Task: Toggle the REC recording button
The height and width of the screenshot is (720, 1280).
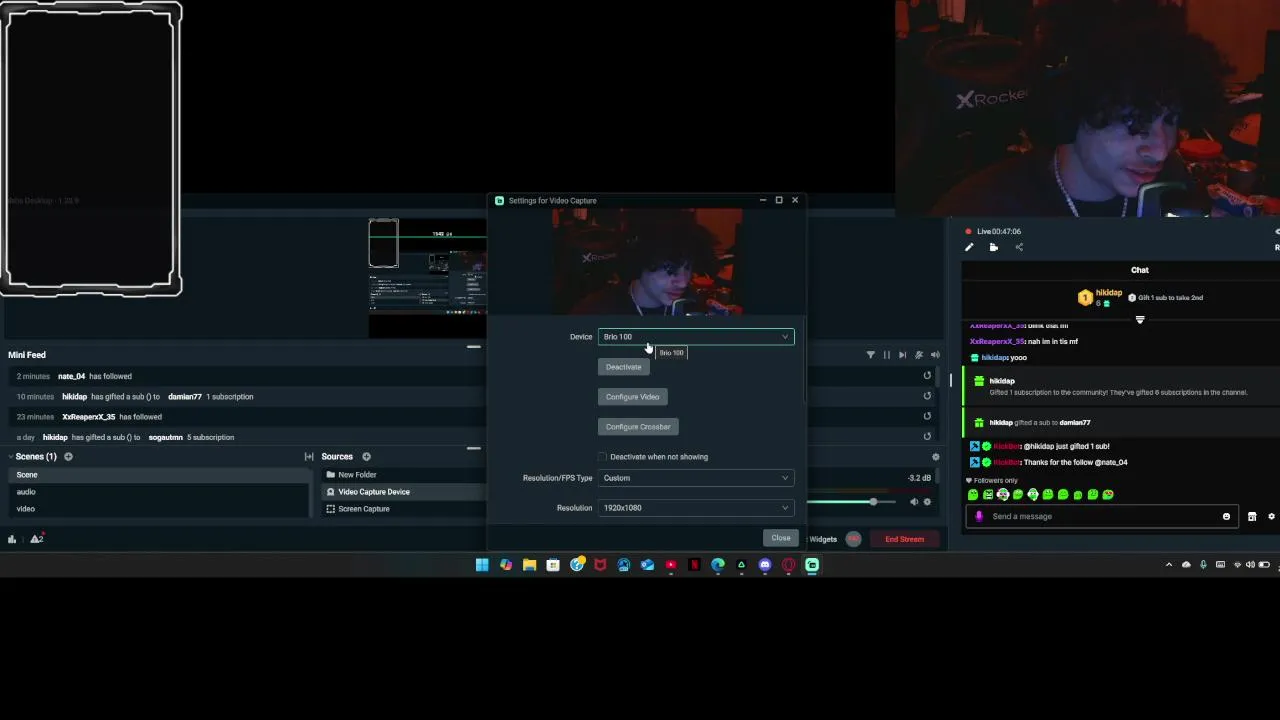Action: tap(853, 539)
